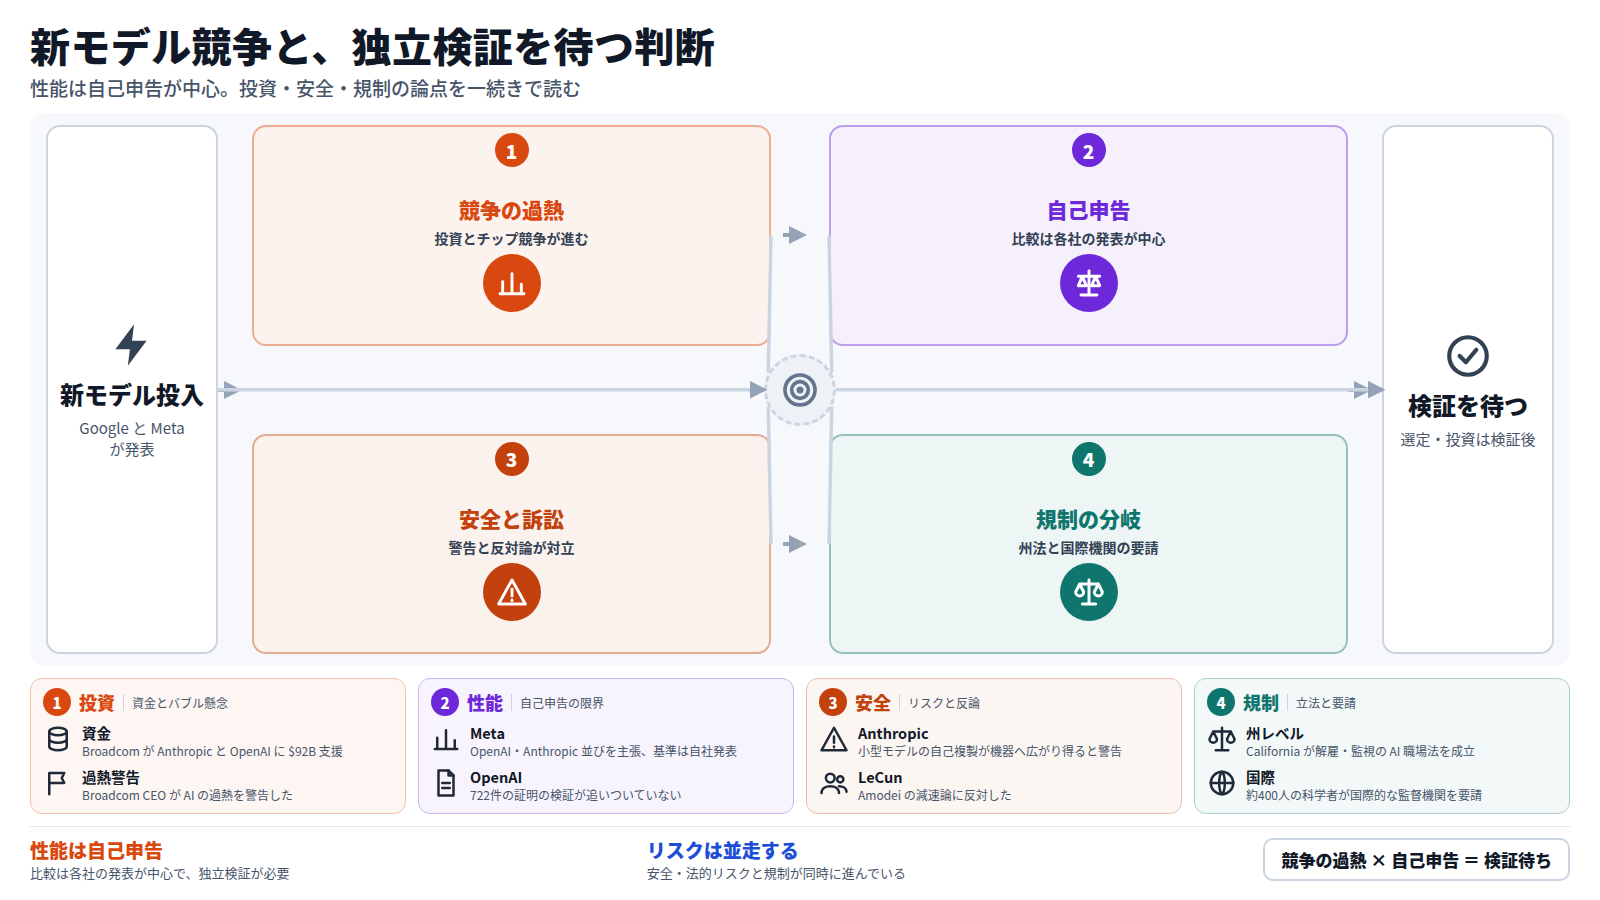Click the 新モデル投入 heading

pos(132,396)
